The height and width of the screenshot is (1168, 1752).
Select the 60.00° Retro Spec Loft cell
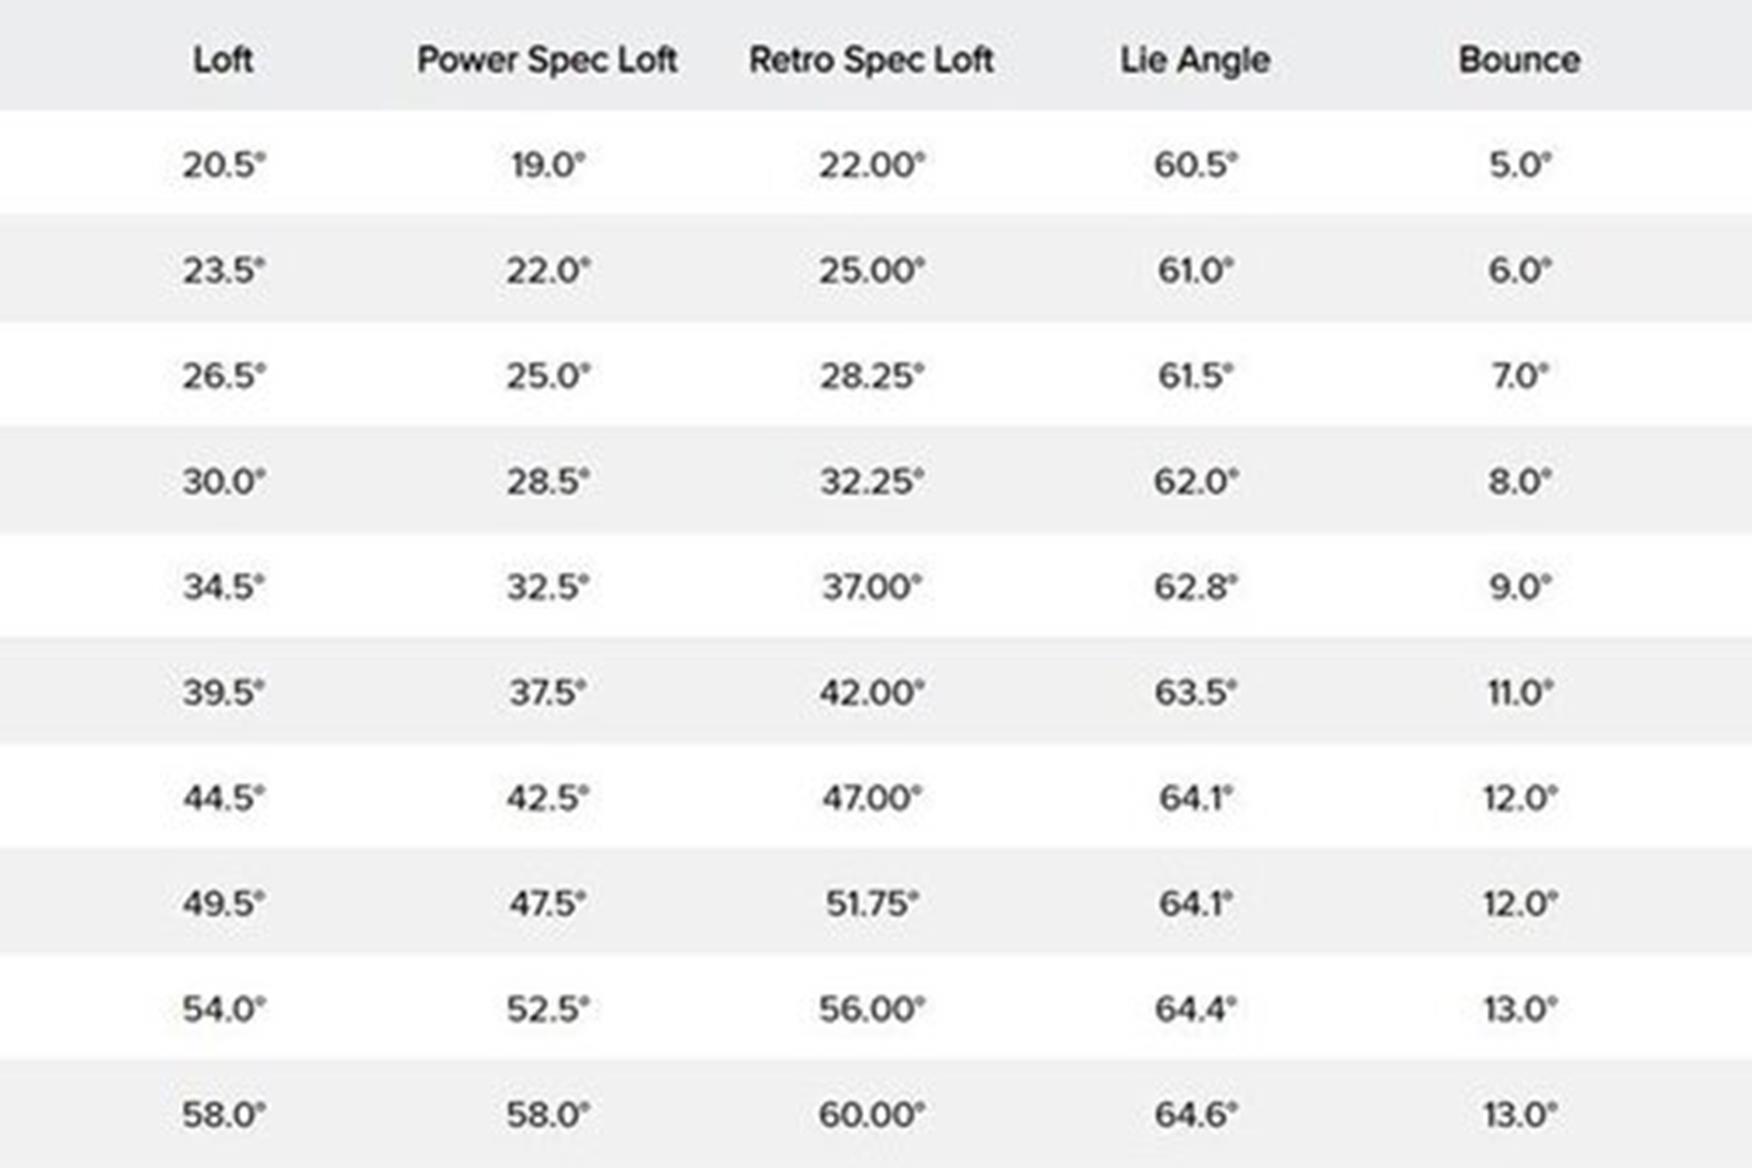[x=871, y=1114]
